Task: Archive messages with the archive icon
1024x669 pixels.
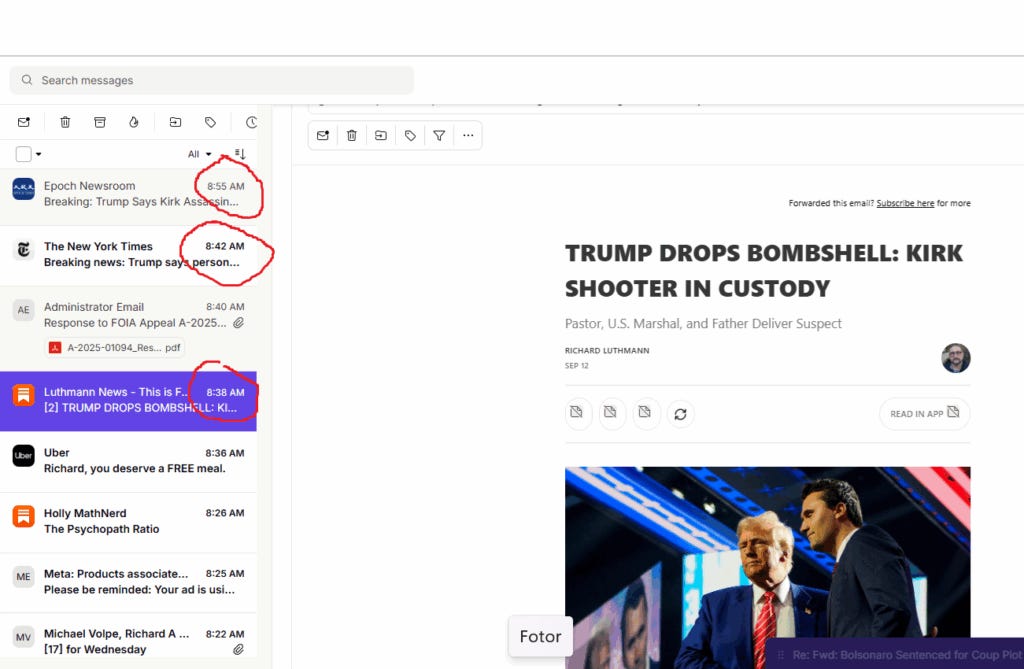Action: pyautogui.click(x=100, y=121)
